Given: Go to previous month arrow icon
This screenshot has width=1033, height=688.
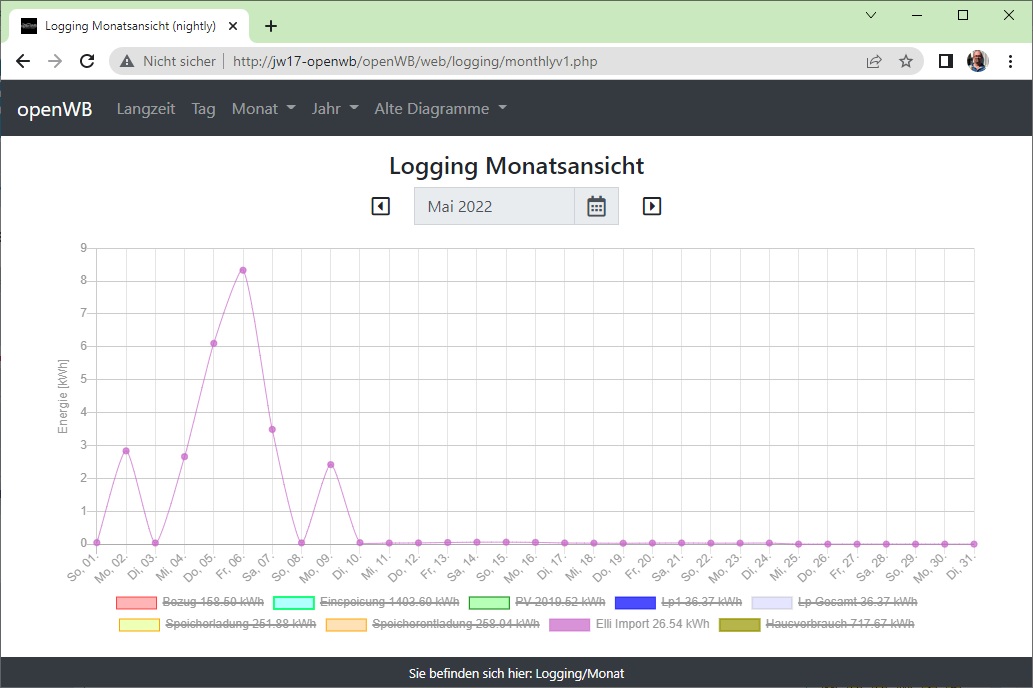Looking at the screenshot, I should coord(380,206).
